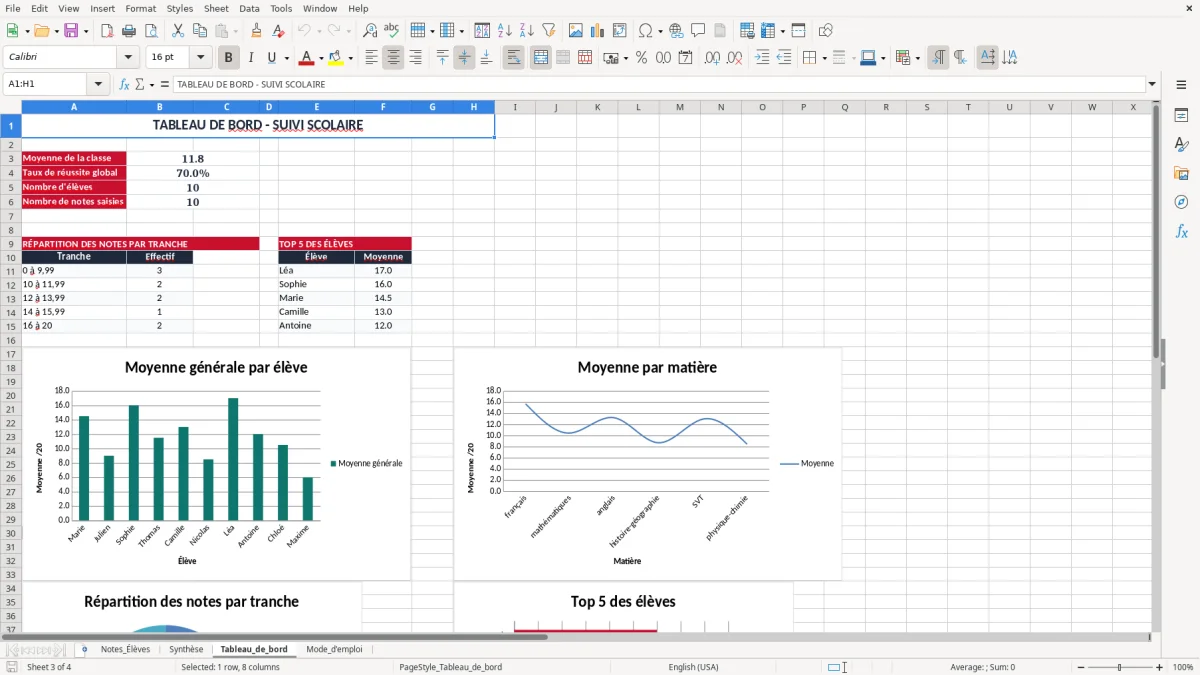Switch to Notes_Élèves sheet tab
The height and width of the screenshot is (675, 1200).
(125, 649)
